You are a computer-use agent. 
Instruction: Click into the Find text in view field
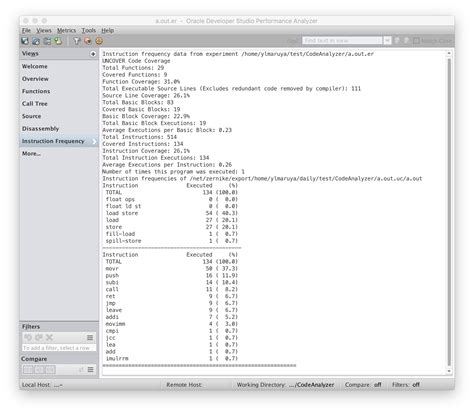coord(342,41)
